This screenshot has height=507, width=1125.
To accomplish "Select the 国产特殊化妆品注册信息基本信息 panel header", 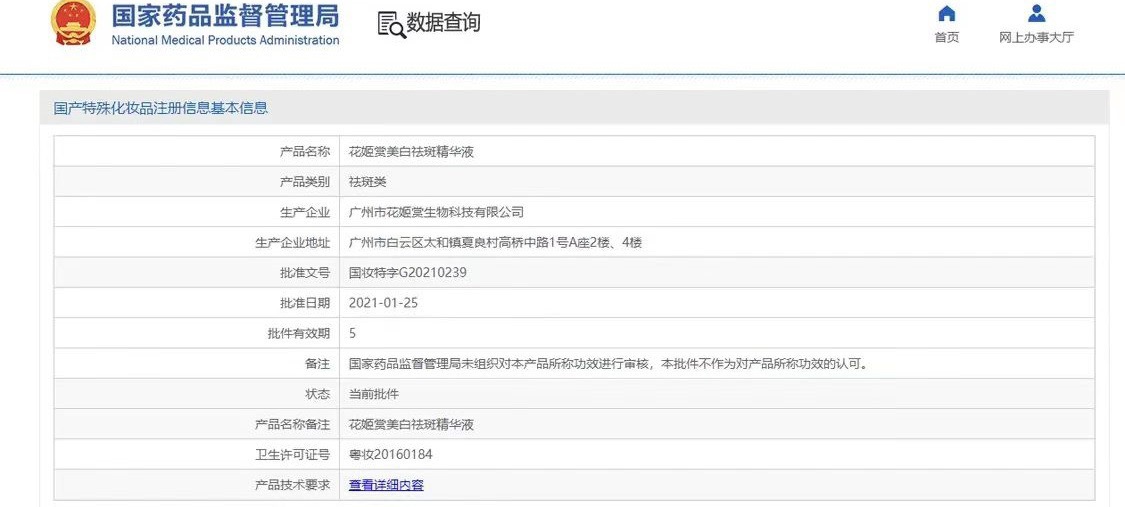I will click(x=574, y=108).
